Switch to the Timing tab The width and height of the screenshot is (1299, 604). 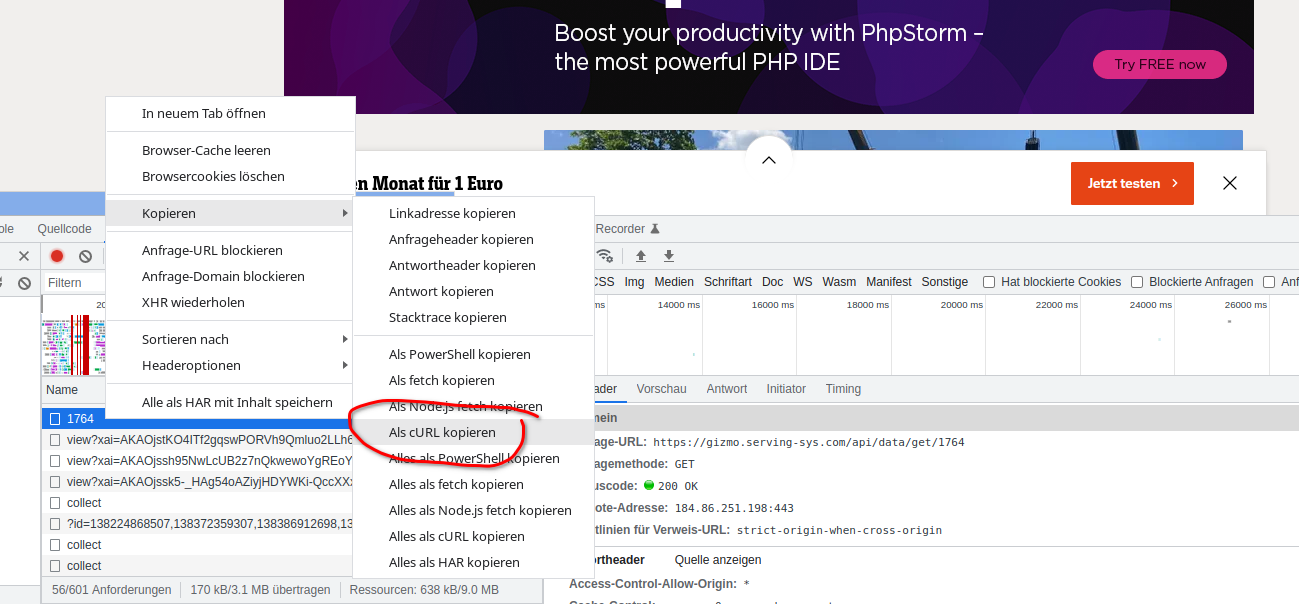coord(843,389)
